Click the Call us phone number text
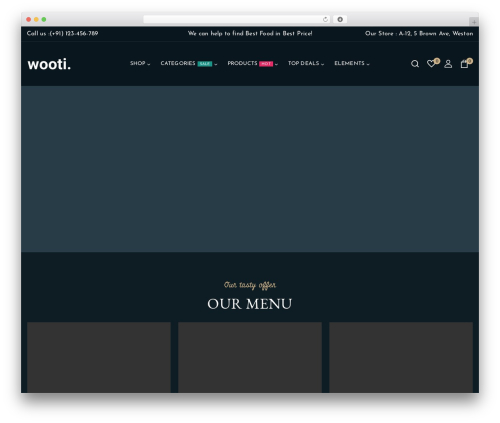 tap(62, 33)
